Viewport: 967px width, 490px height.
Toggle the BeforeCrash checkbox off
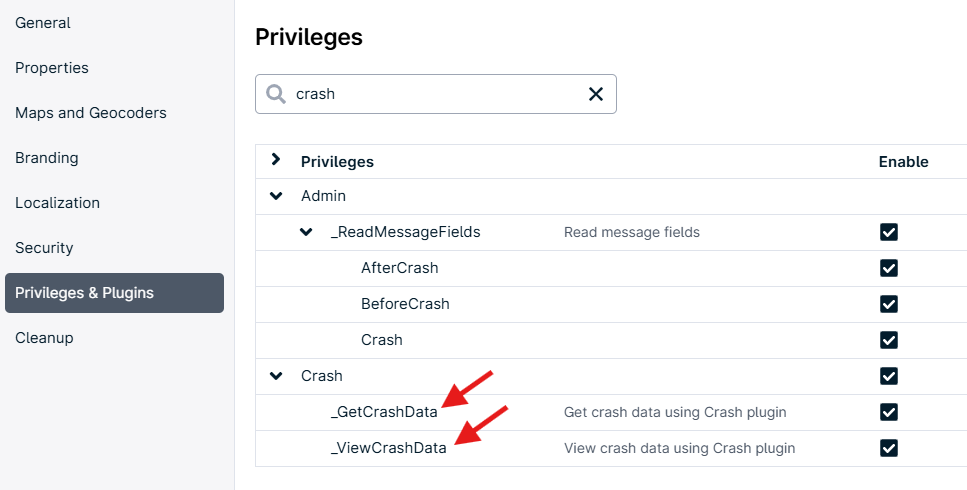coord(888,304)
